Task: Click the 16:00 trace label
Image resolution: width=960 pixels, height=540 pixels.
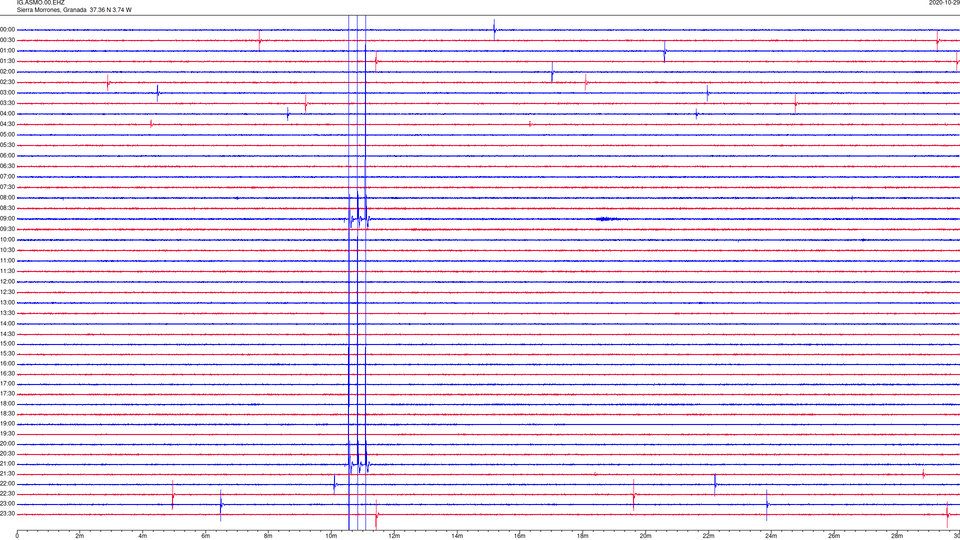Action: (7, 364)
